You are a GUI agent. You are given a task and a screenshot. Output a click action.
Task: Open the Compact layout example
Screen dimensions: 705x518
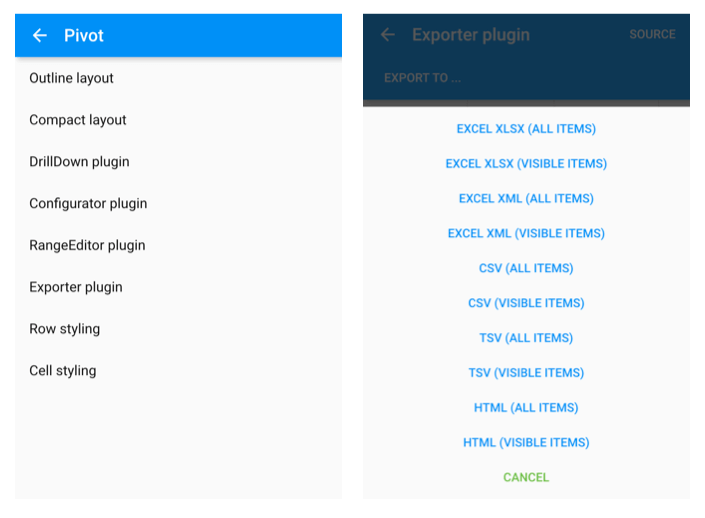pos(178,120)
